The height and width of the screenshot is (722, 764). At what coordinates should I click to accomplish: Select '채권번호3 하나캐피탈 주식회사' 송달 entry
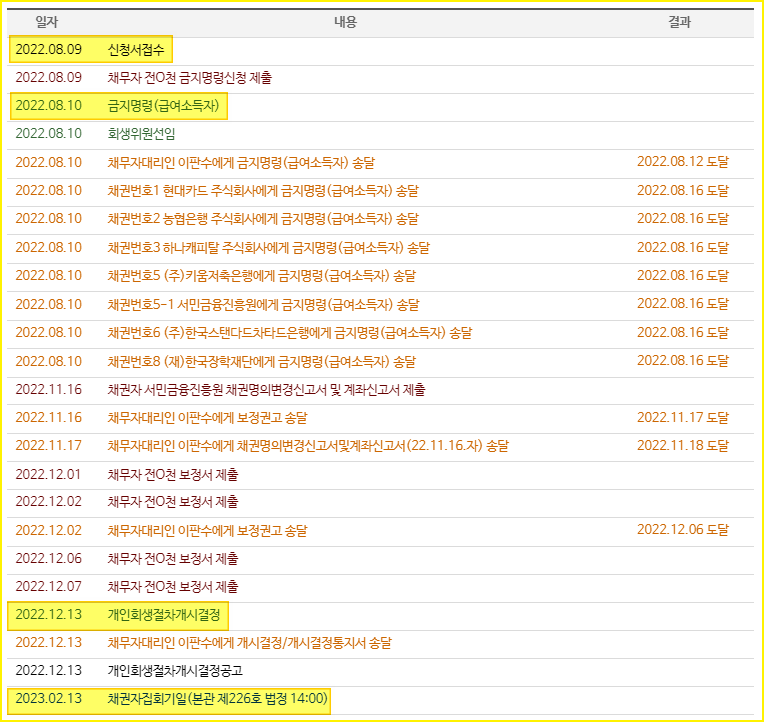pyautogui.click(x=268, y=247)
